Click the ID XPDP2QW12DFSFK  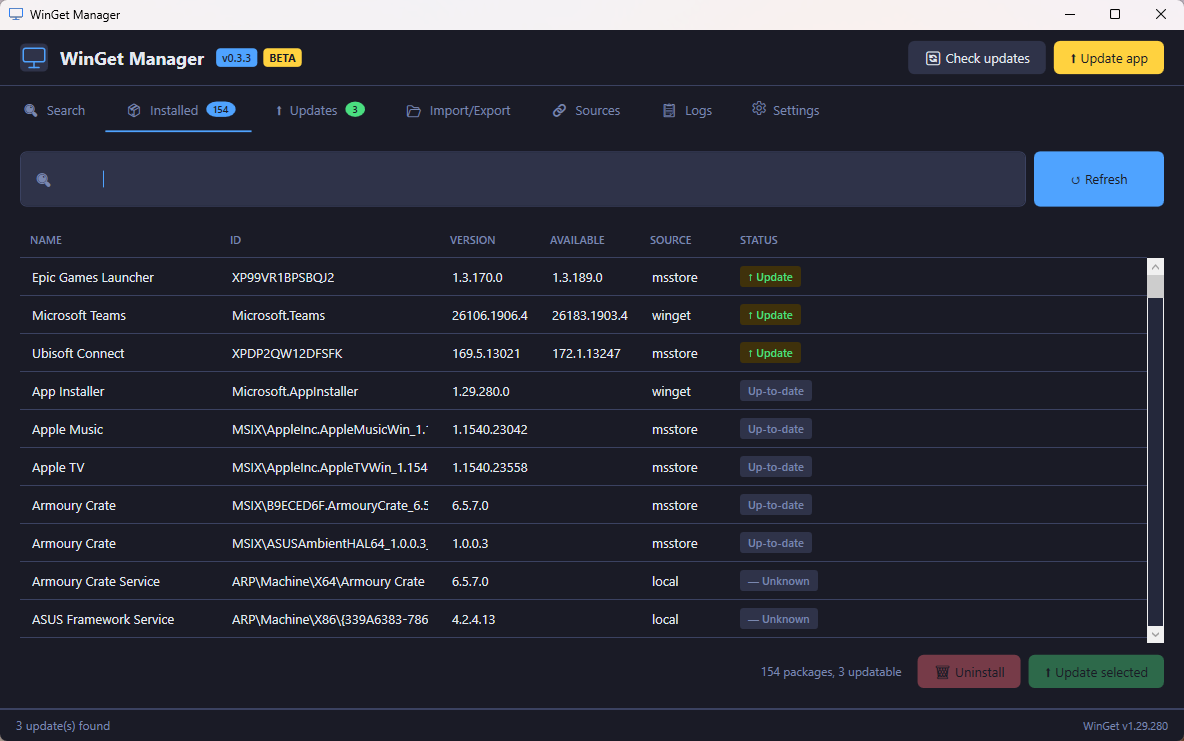[x=287, y=353]
